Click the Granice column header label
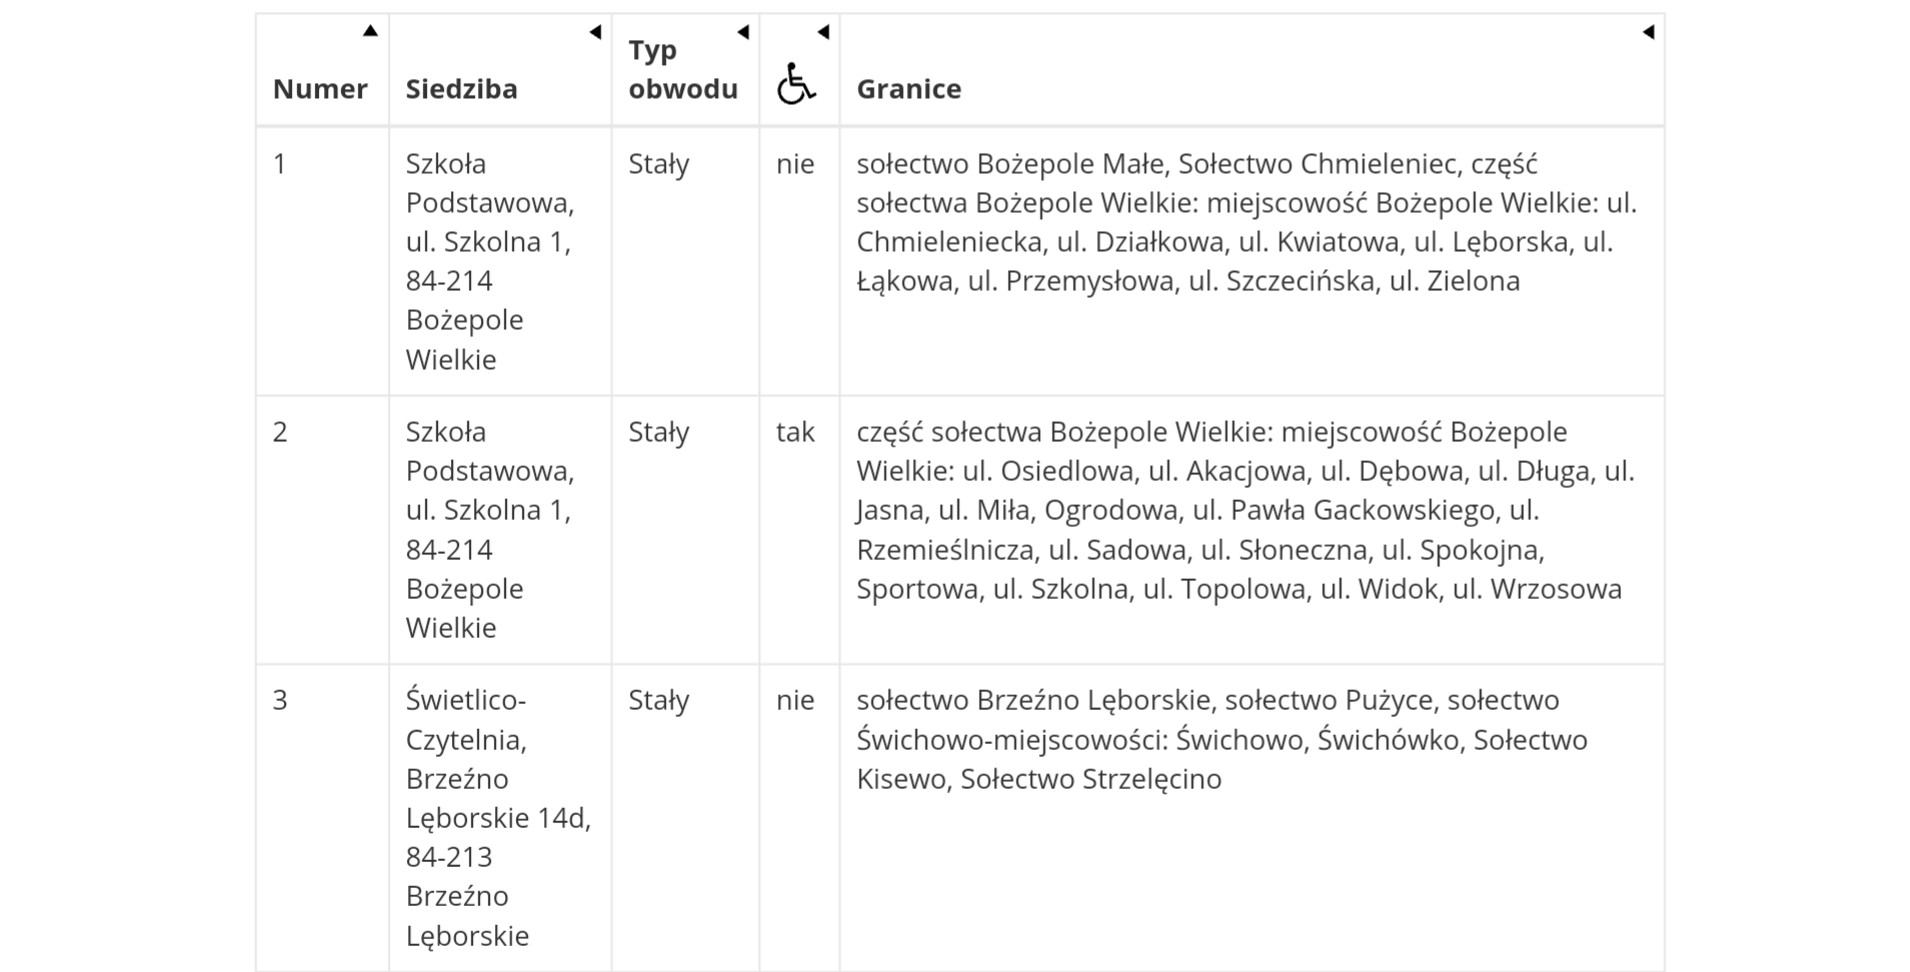Viewport: 1910px width, 972px height. click(x=908, y=89)
